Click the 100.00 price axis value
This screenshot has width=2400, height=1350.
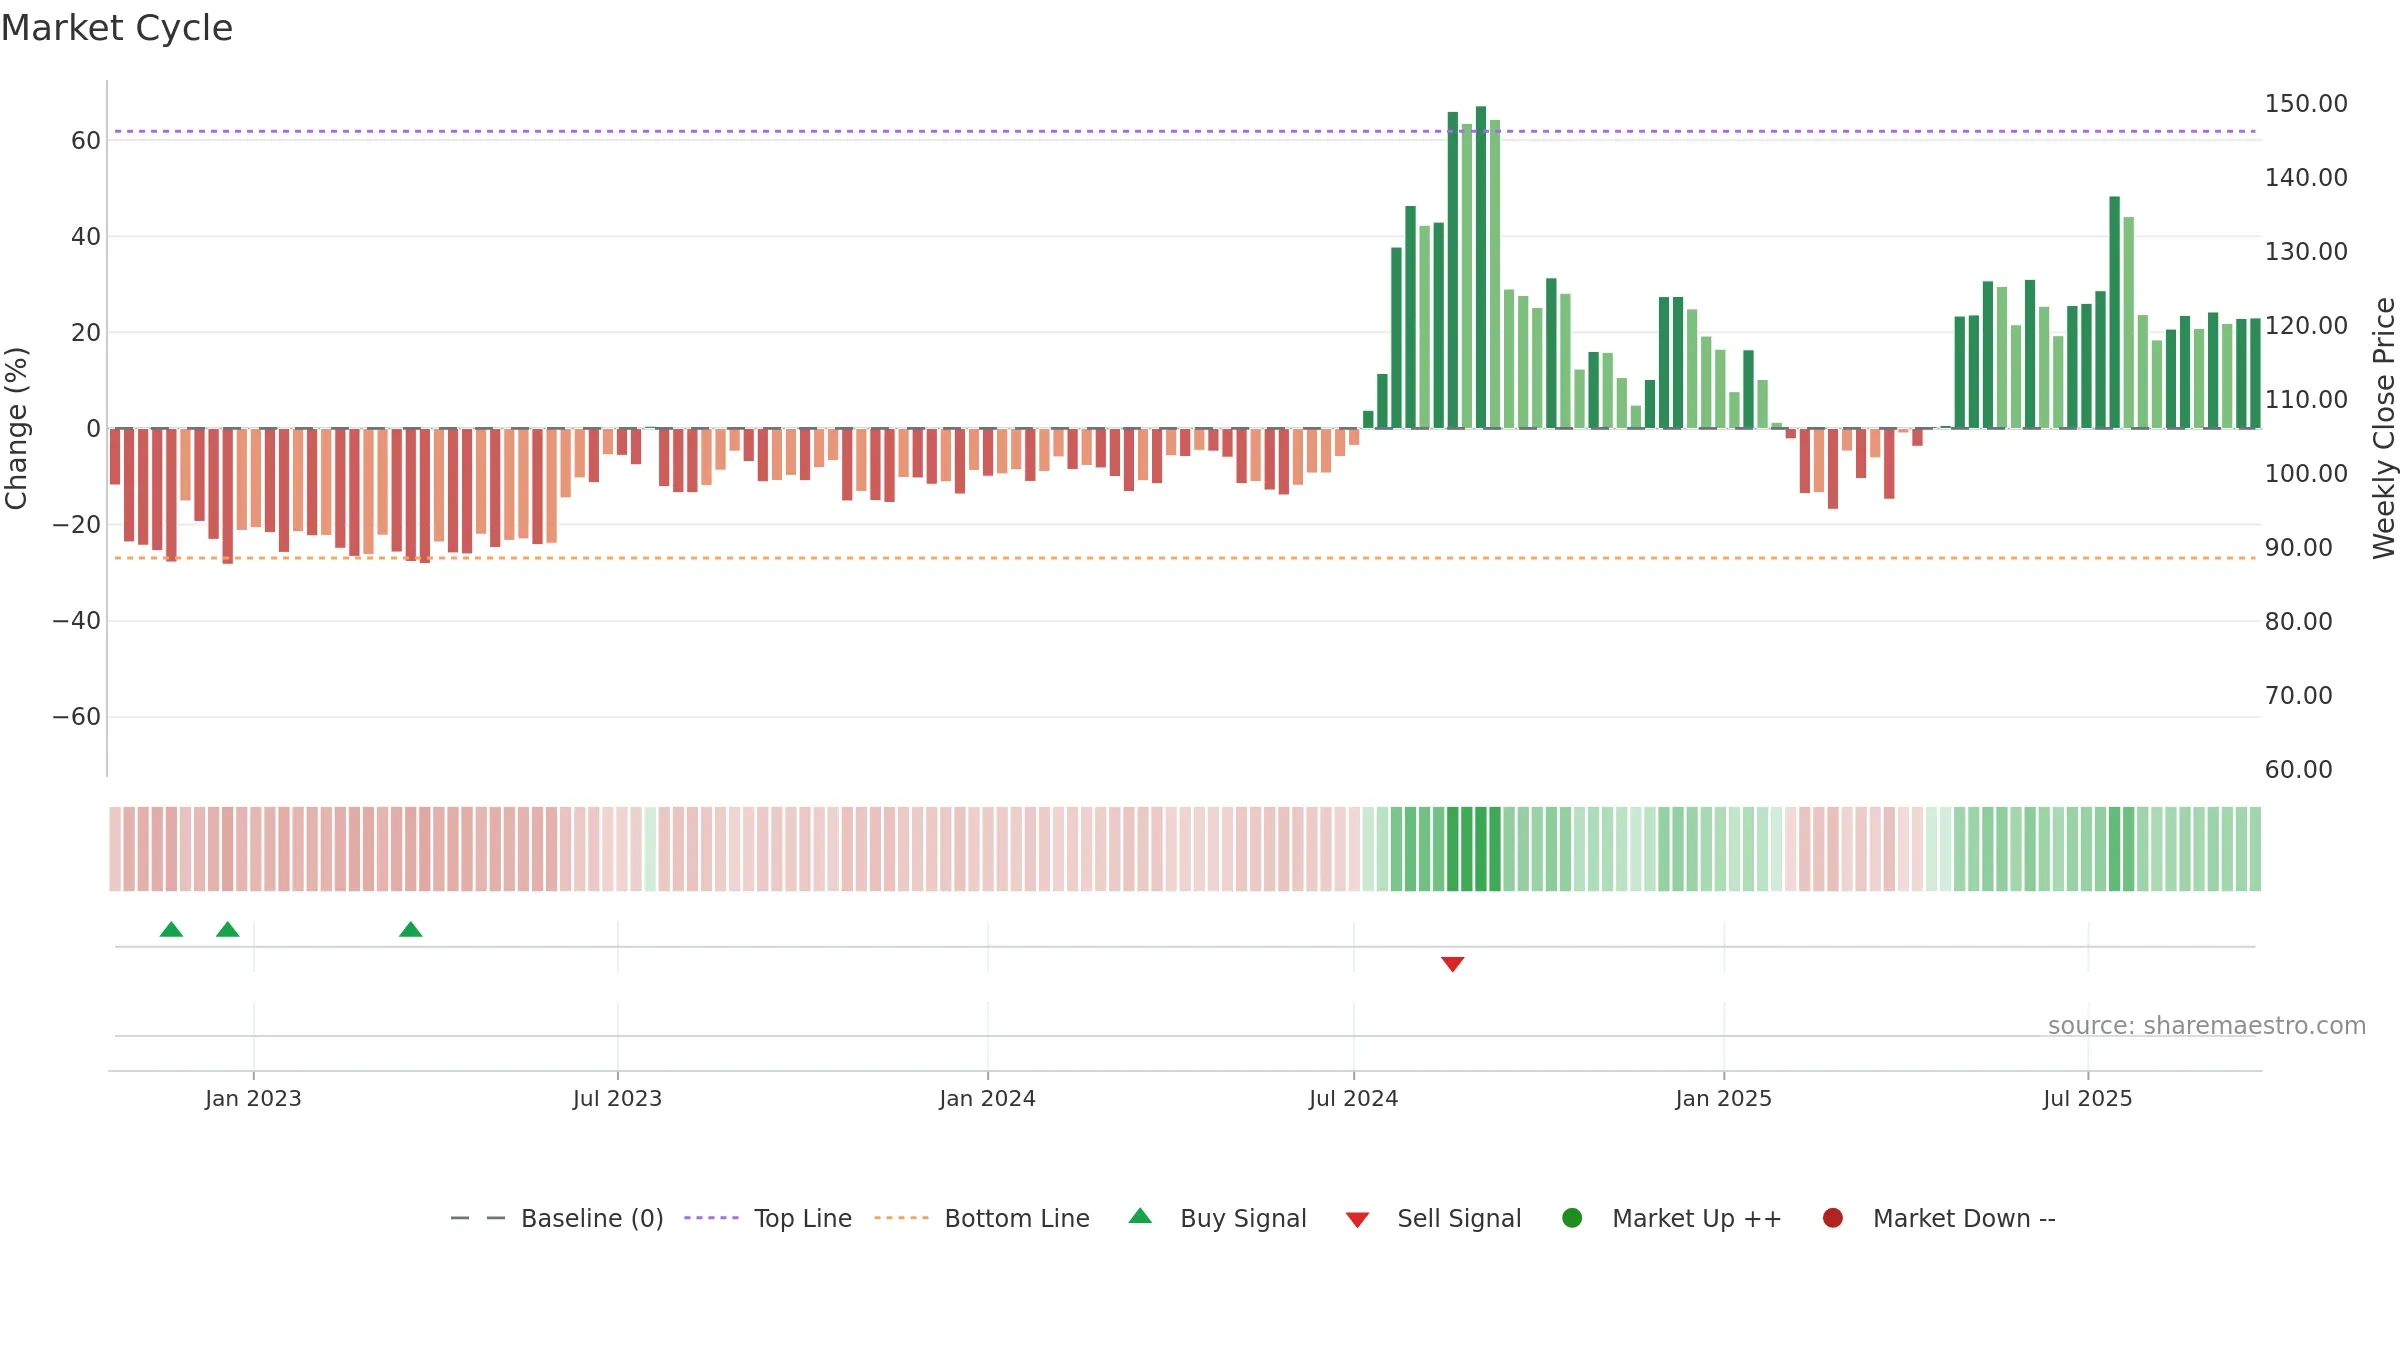(2306, 473)
